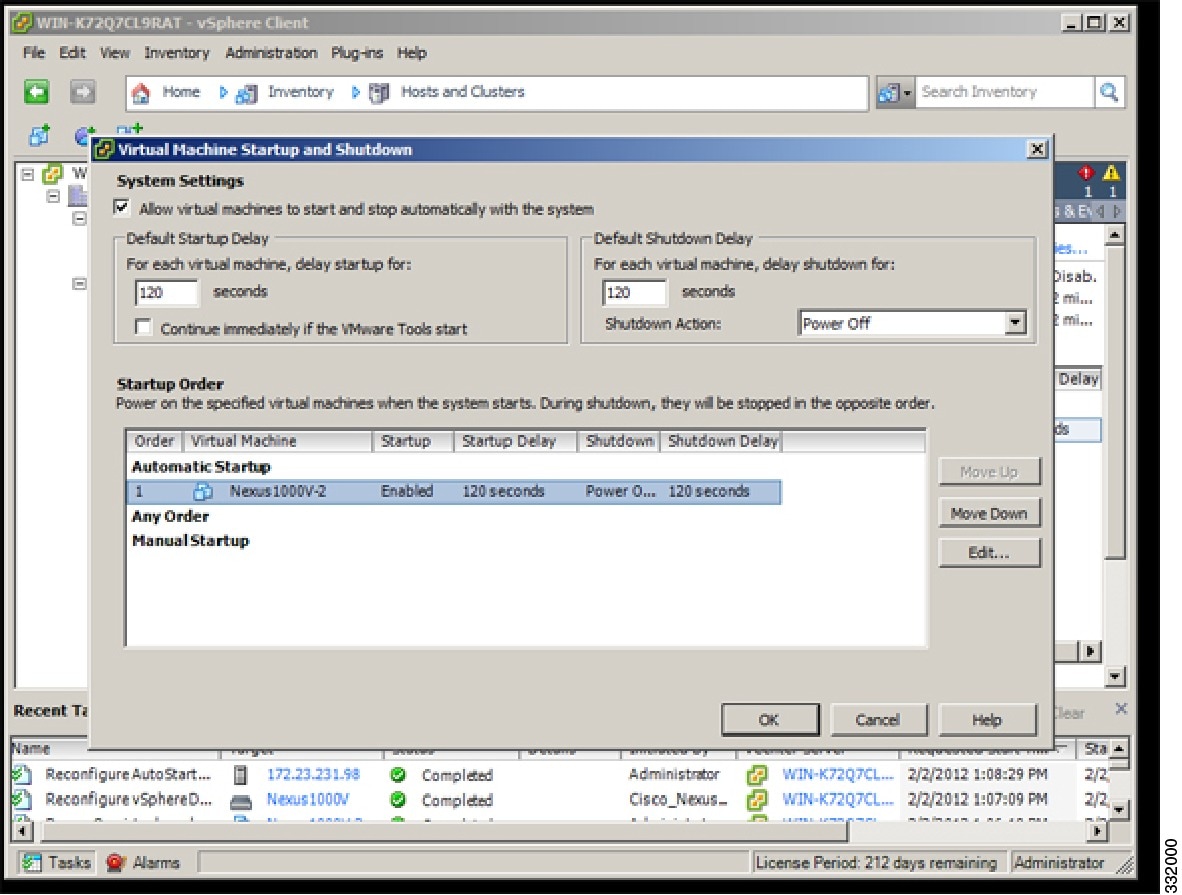
Task: Click the red alert indicator icon
Action: (x=1086, y=173)
